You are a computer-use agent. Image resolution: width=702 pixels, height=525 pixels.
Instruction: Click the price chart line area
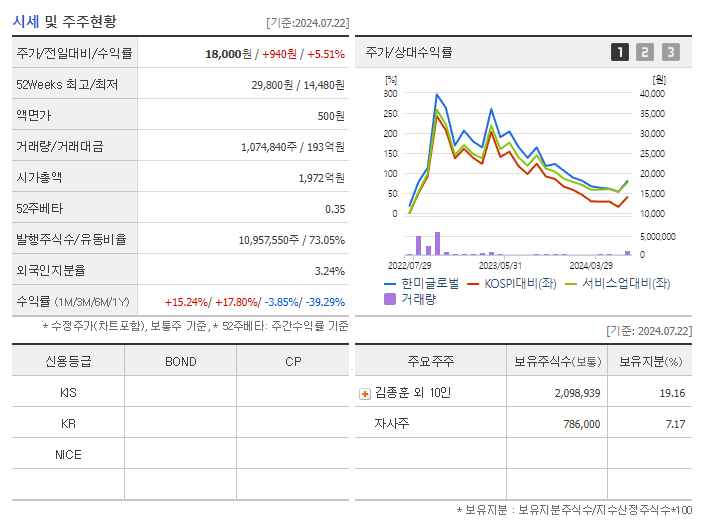click(519, 153)
